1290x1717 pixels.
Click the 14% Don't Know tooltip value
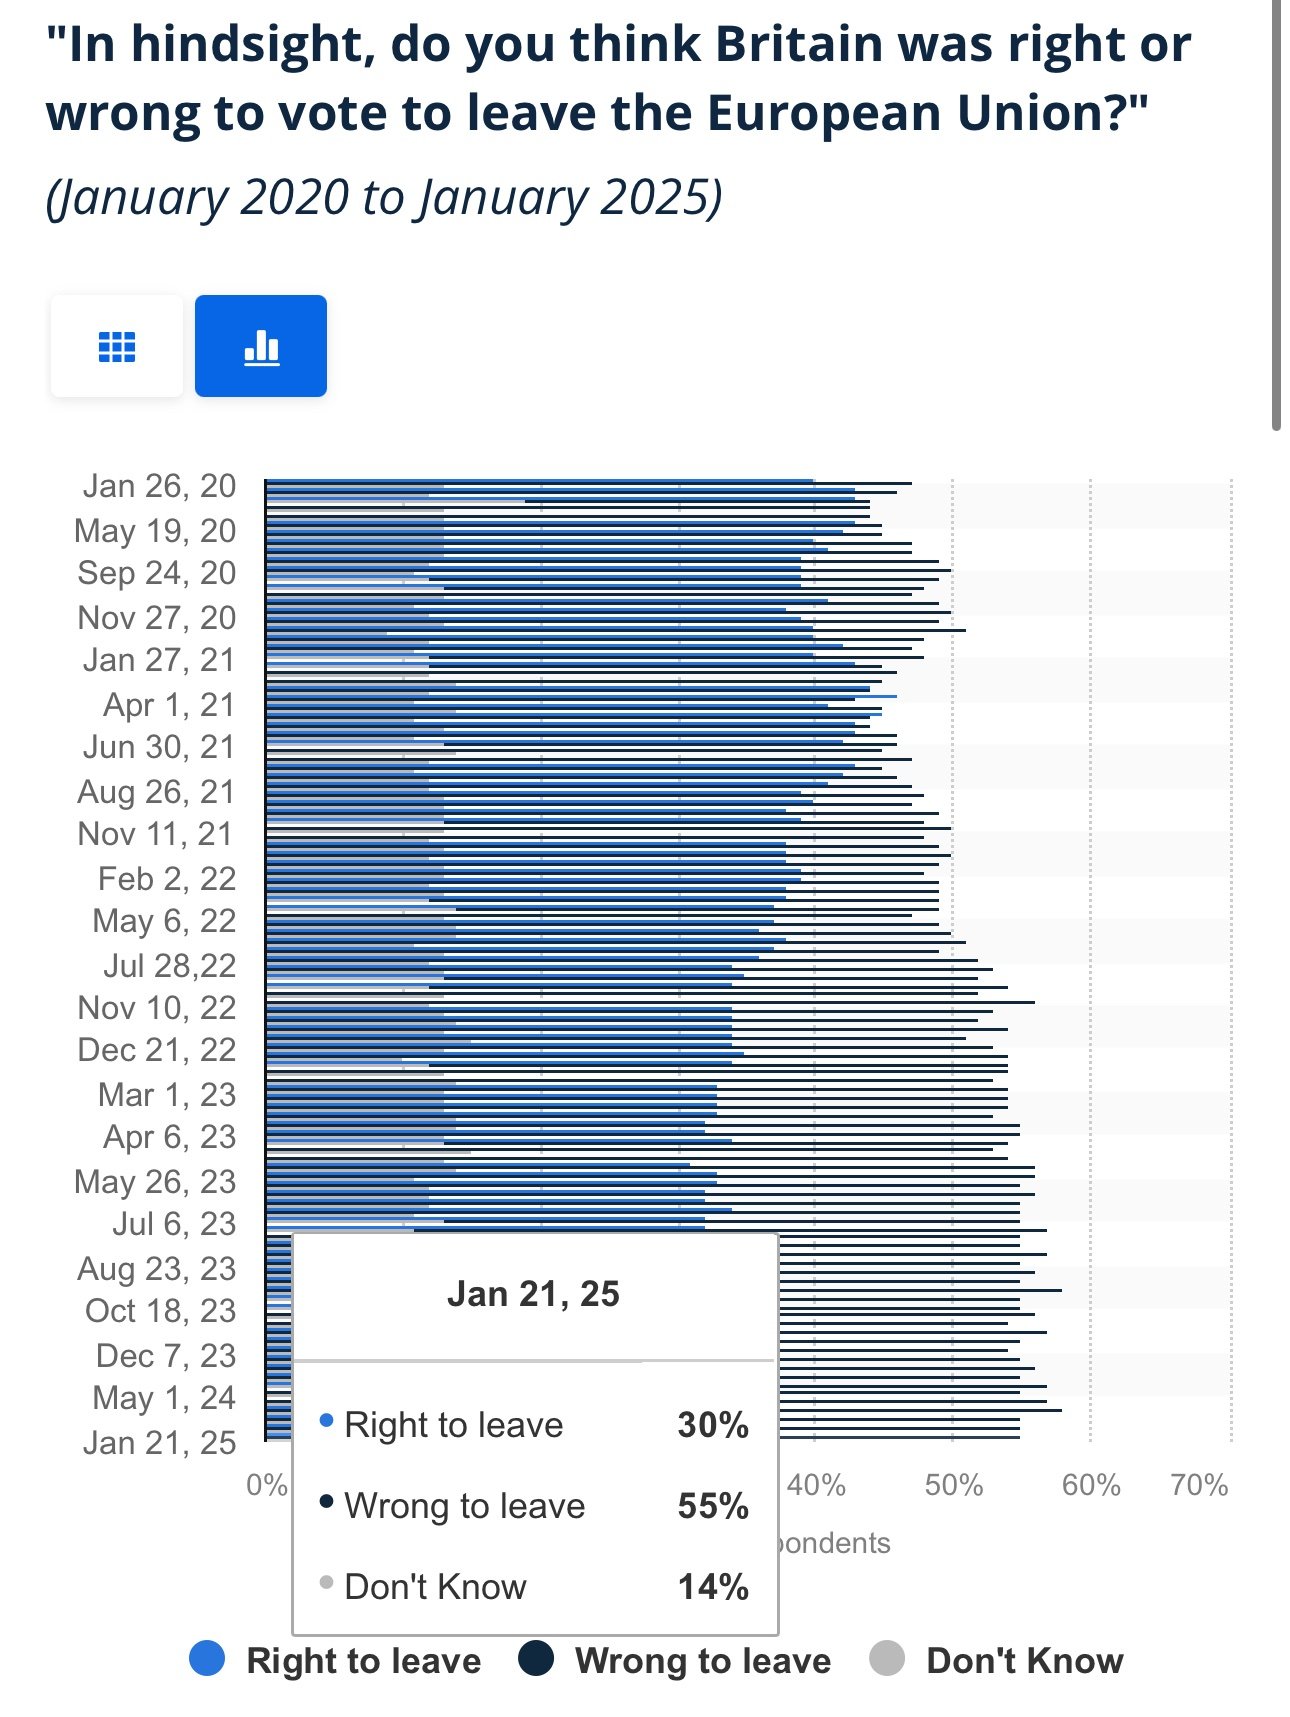click(713, 1587)
